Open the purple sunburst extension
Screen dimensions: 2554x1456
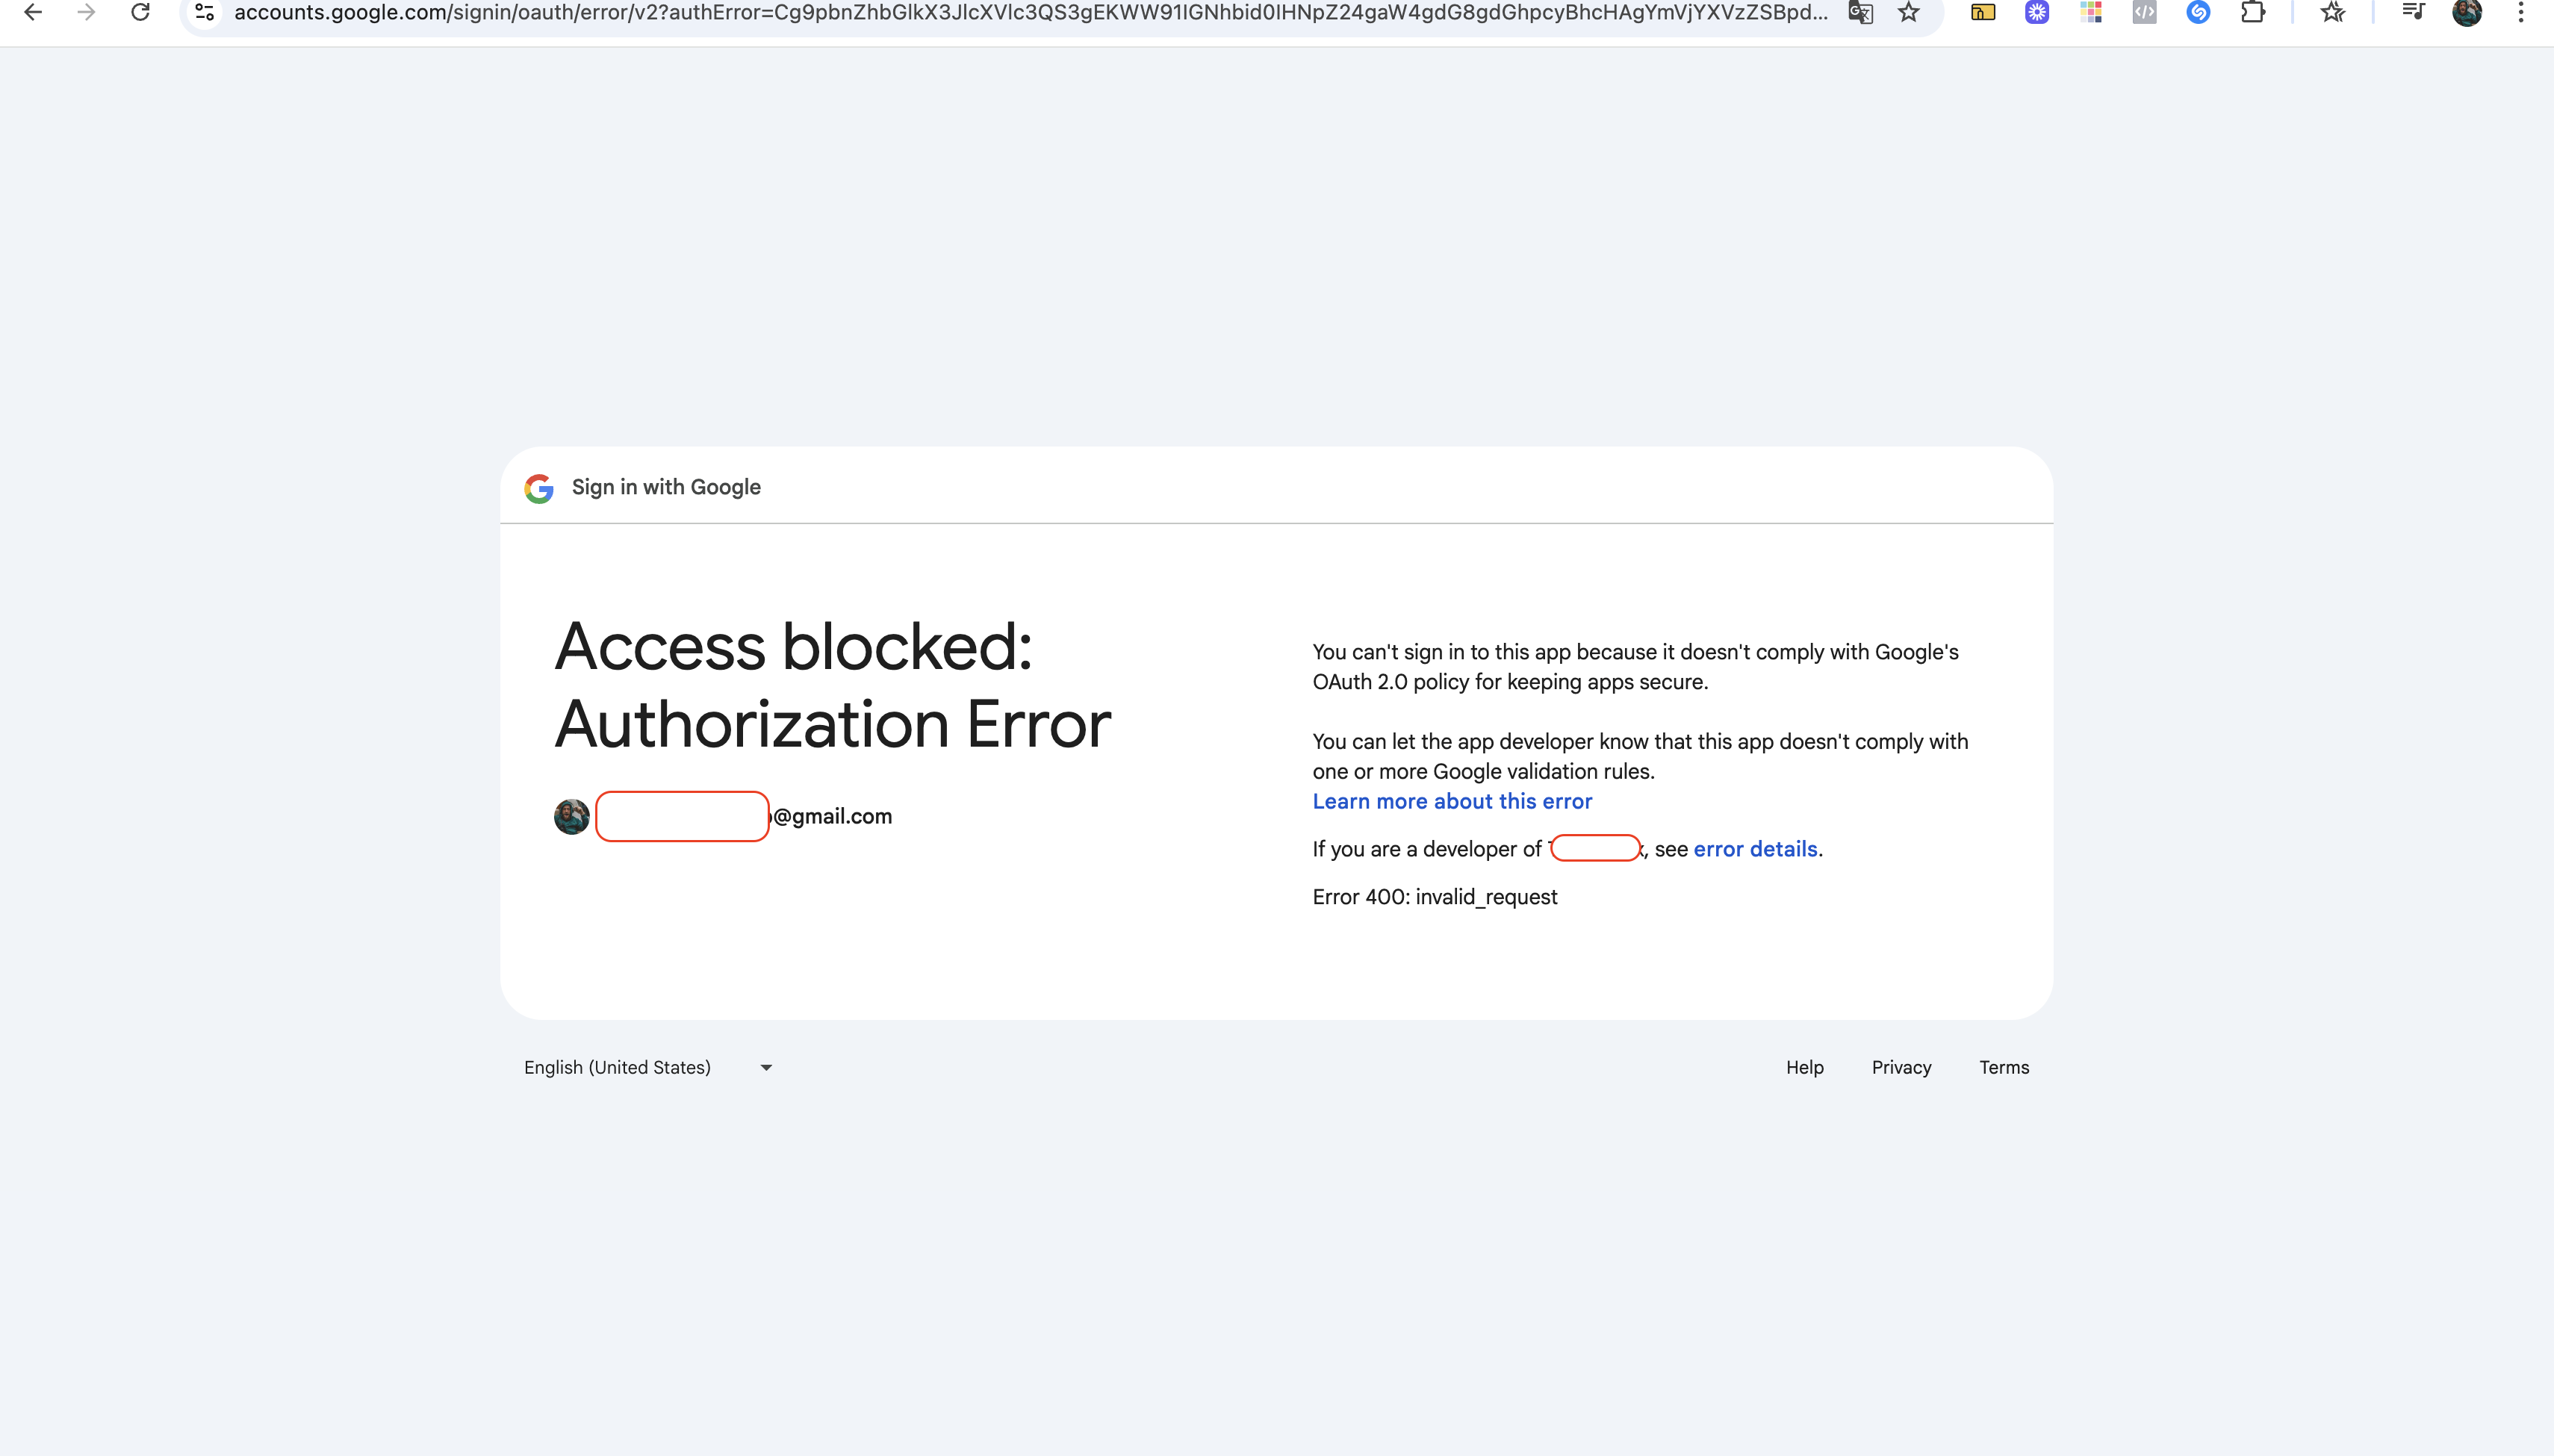[2037, 12]
